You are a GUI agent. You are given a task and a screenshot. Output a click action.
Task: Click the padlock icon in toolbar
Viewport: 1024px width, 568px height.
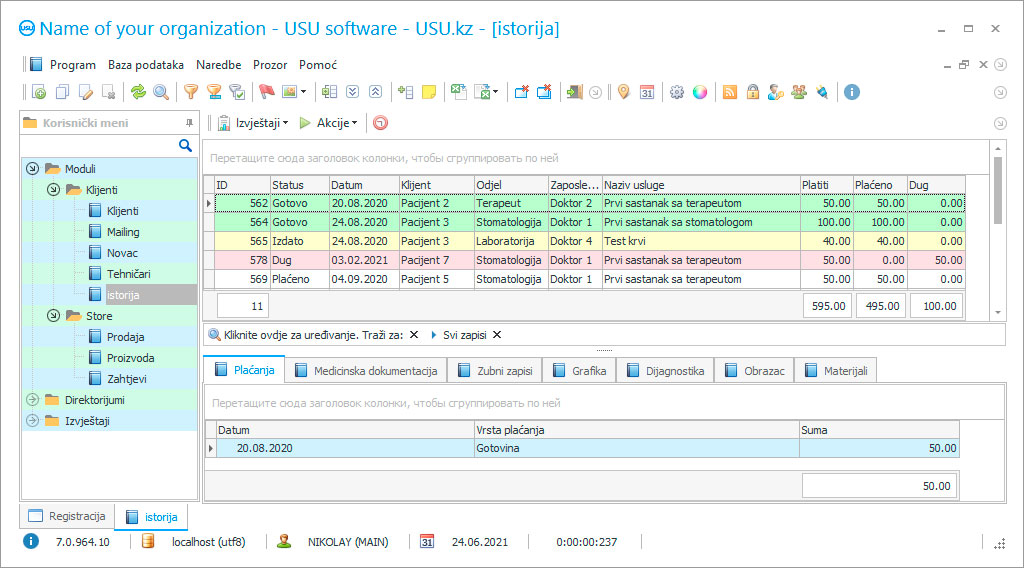coord(753,92)
